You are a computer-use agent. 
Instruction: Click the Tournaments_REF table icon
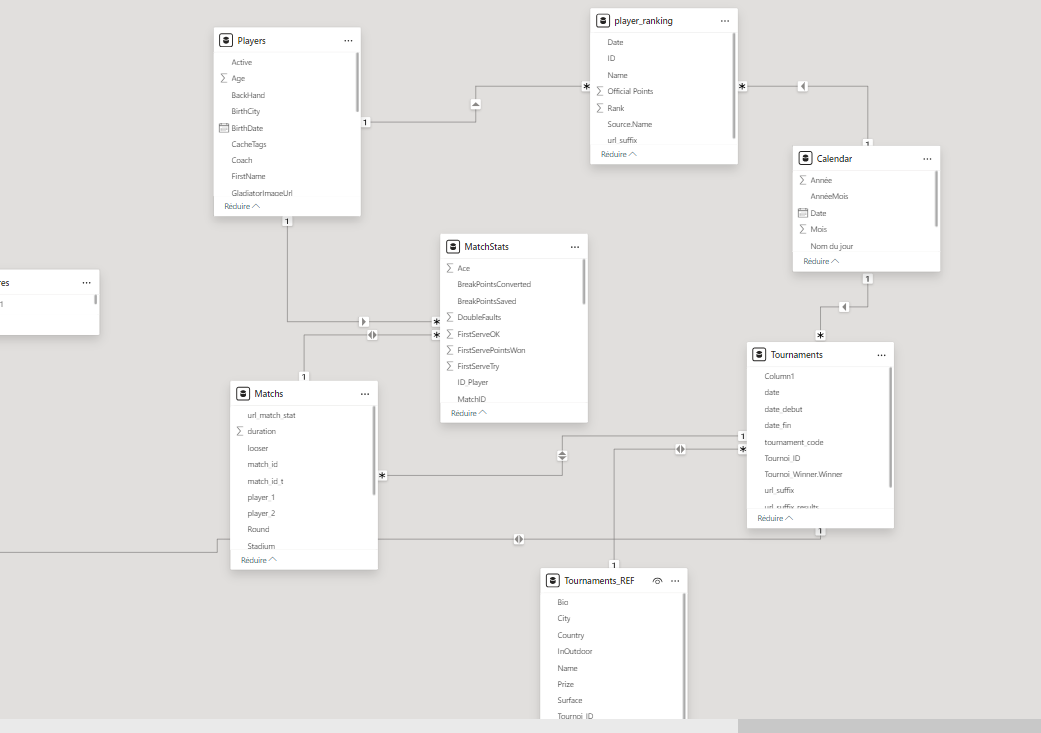pos(552,580)
